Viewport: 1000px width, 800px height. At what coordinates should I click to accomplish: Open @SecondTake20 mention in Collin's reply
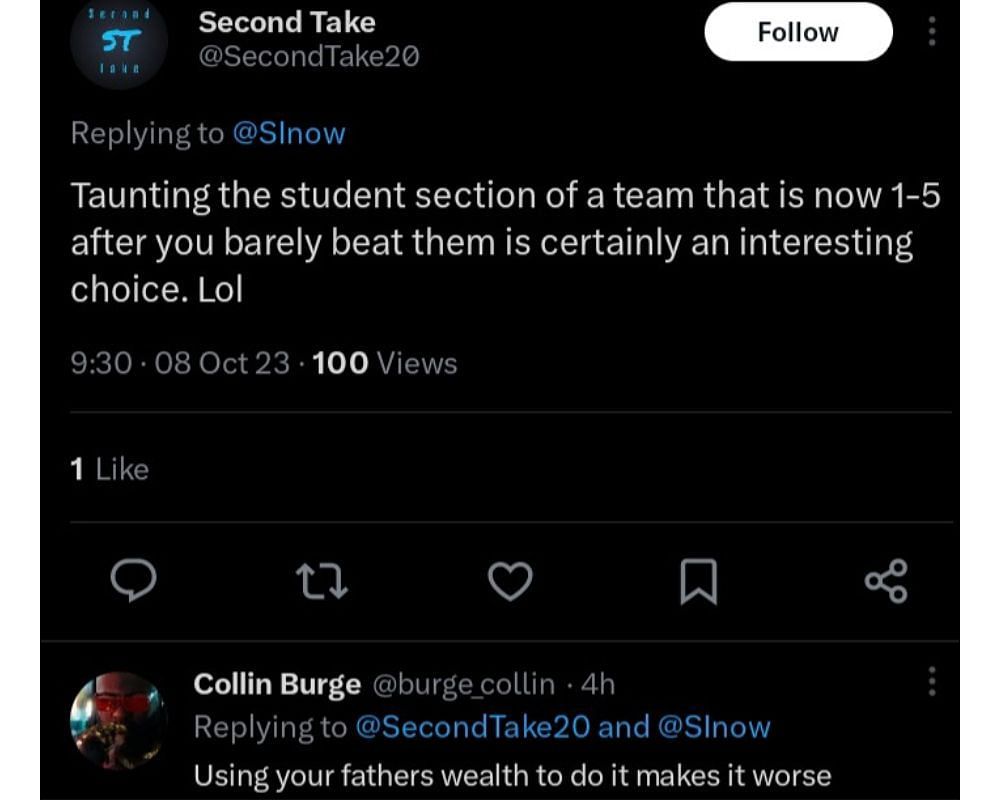(x=472, y=727)
